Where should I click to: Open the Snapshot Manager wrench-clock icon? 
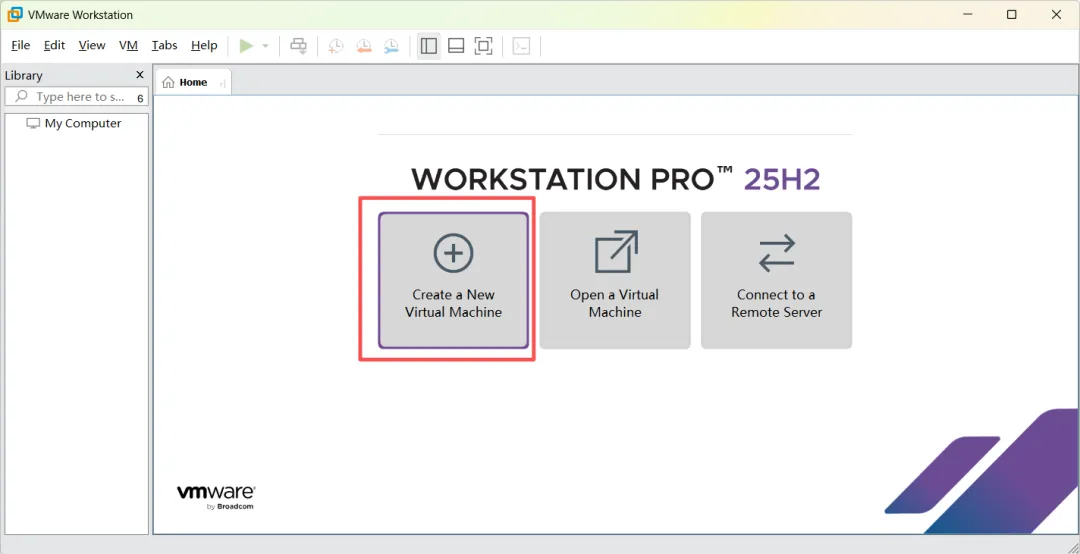[x=391, y=46]
